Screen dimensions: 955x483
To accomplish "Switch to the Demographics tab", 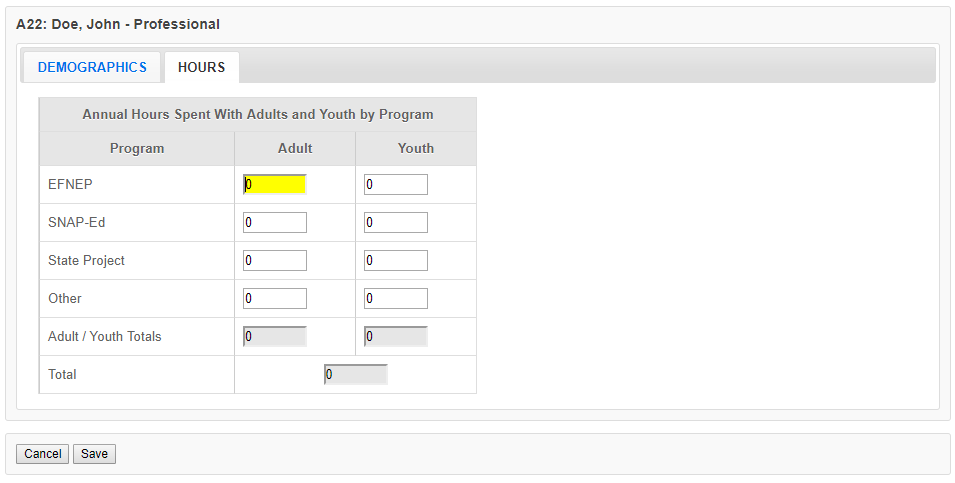I will coord(92,67).
